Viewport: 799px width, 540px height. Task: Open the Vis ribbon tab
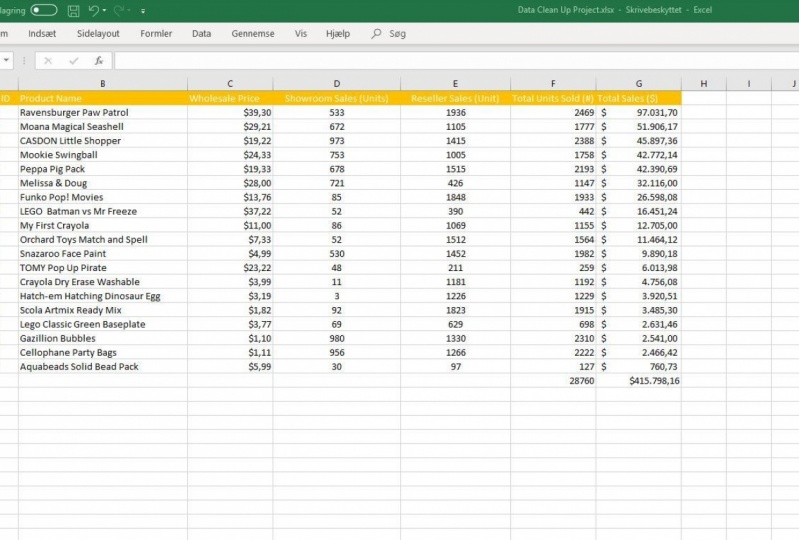[301, 34]
